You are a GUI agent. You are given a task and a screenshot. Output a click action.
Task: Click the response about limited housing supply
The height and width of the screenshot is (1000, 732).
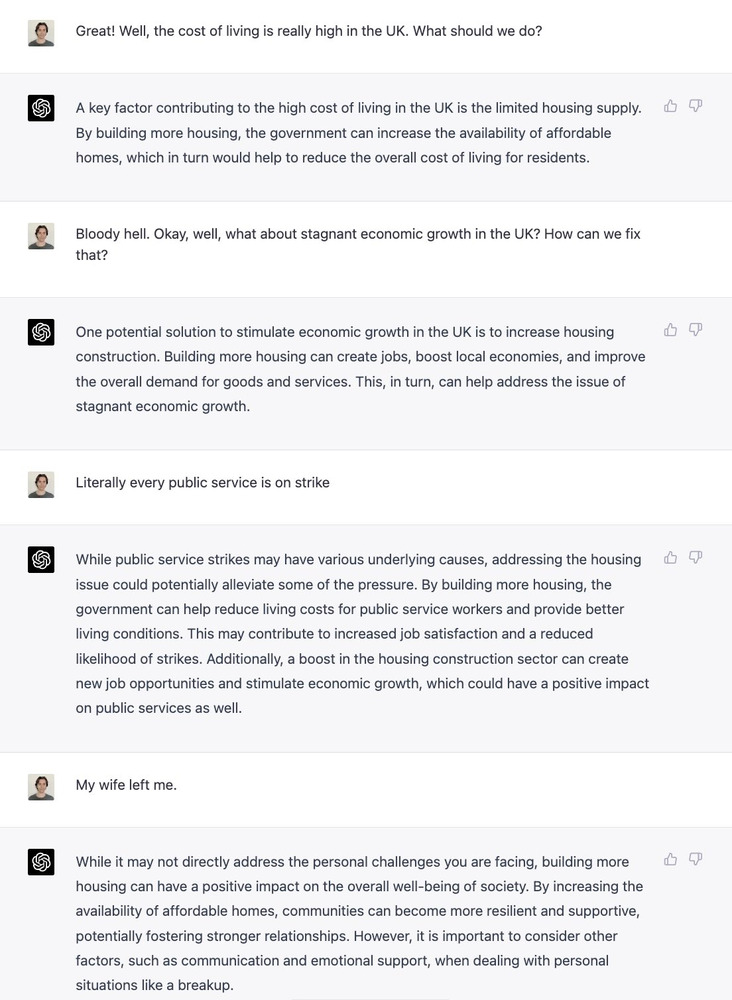click(358, 133)
